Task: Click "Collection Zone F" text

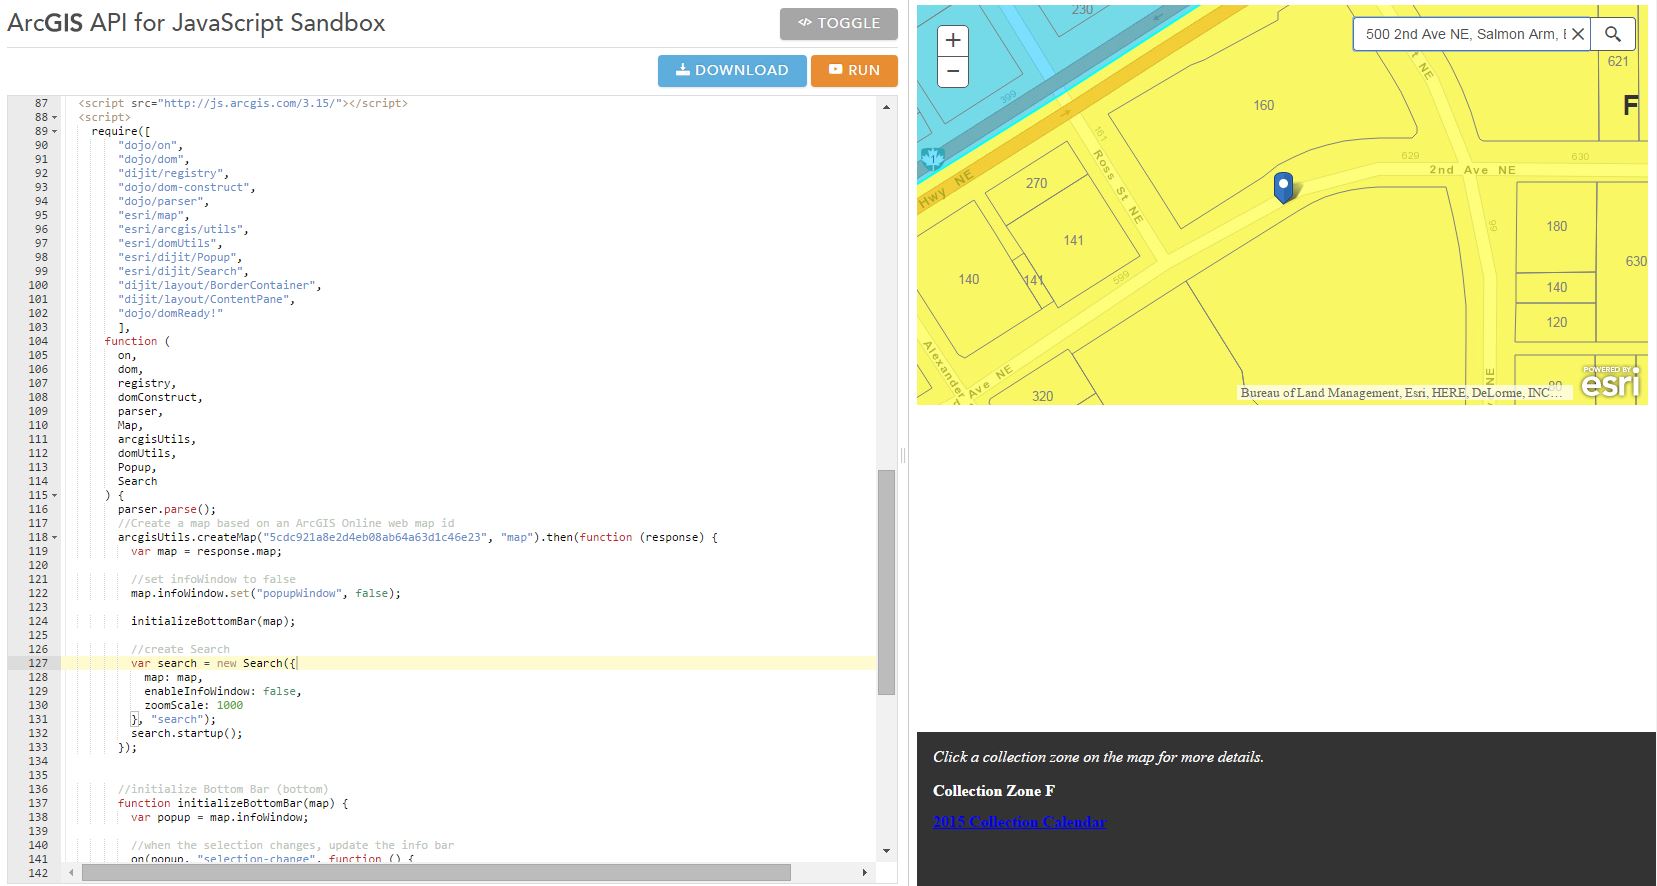Action: point(994,791)
